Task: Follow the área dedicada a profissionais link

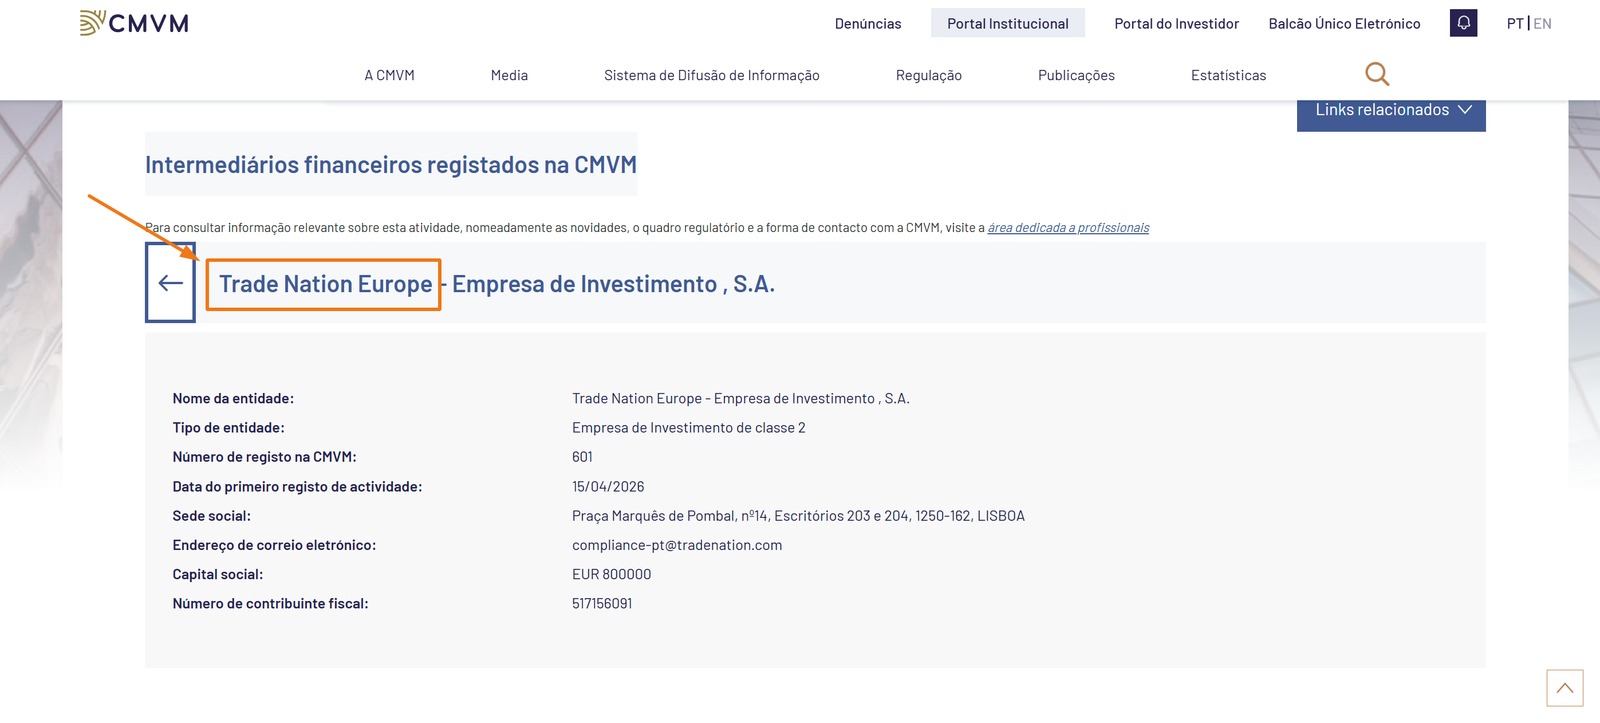Action: pyautogui.click(x=1068, y=228)
